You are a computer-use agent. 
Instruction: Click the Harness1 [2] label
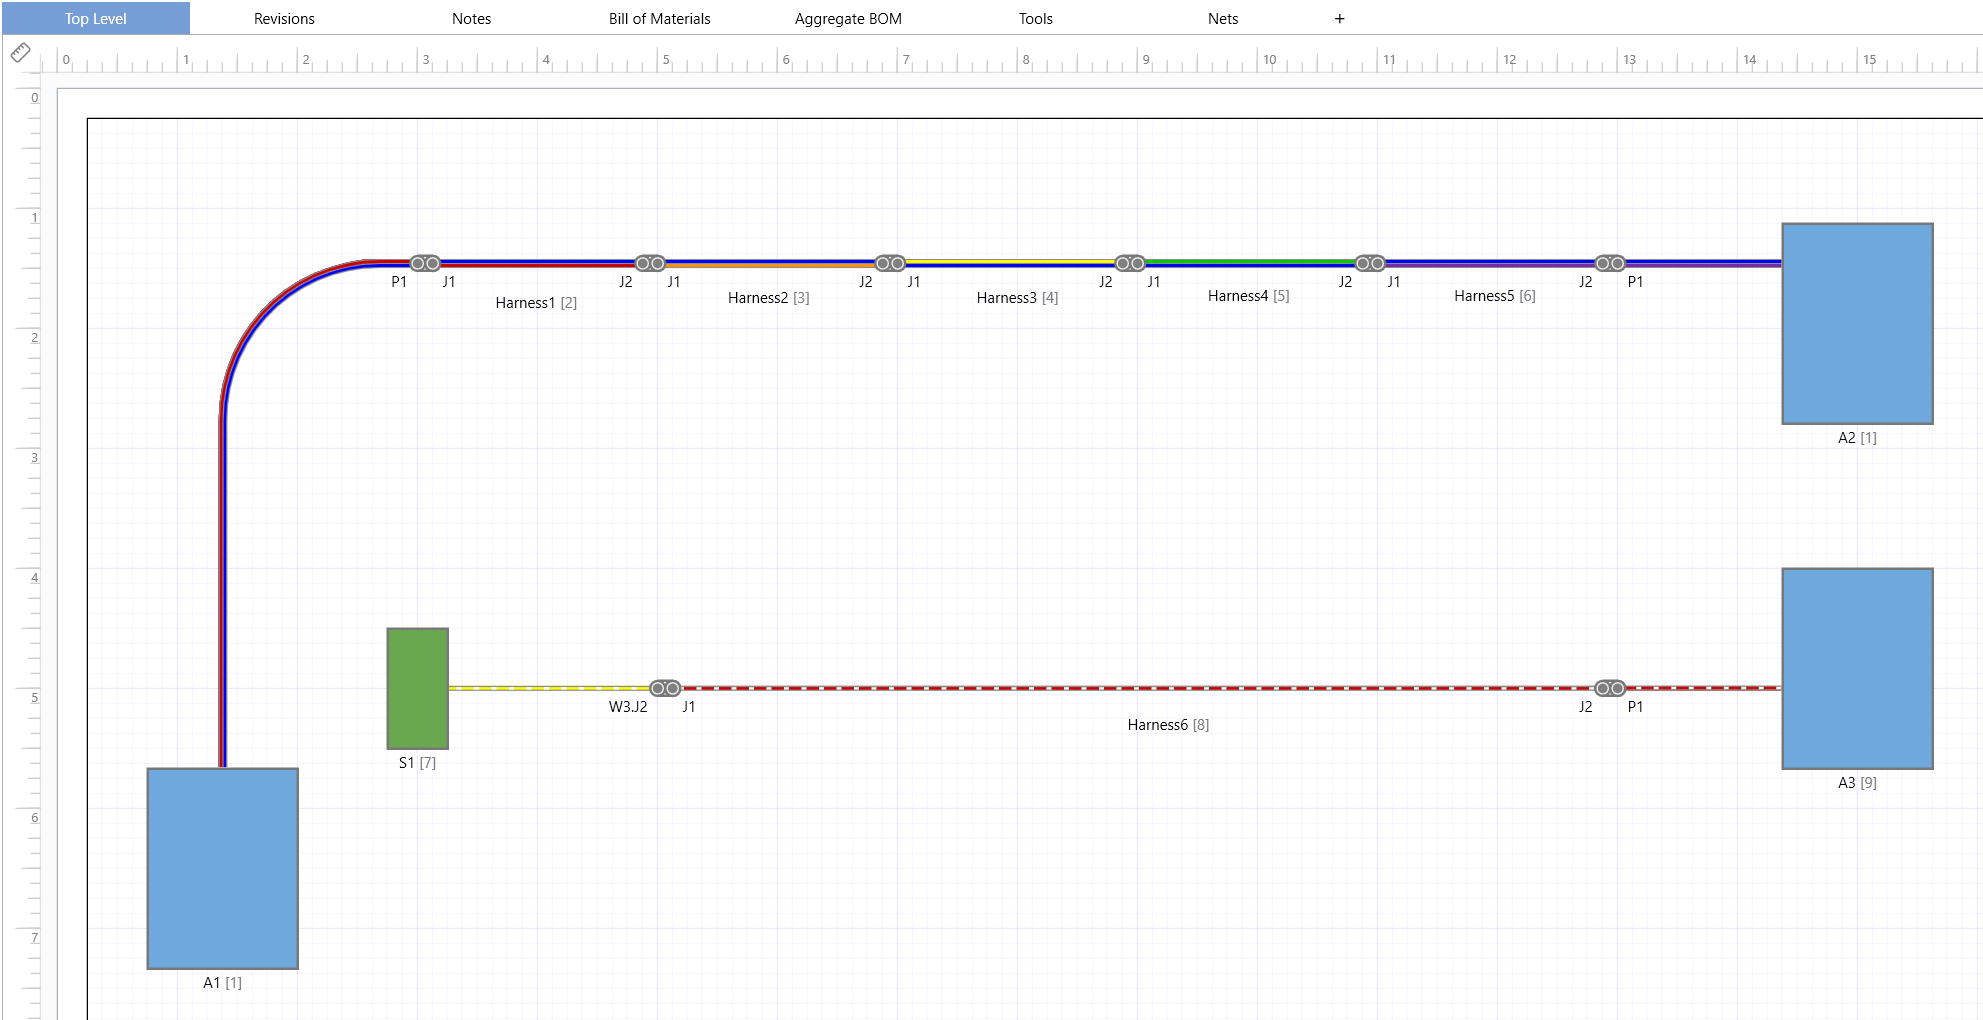pyautogui.click(x=536, y=302)
